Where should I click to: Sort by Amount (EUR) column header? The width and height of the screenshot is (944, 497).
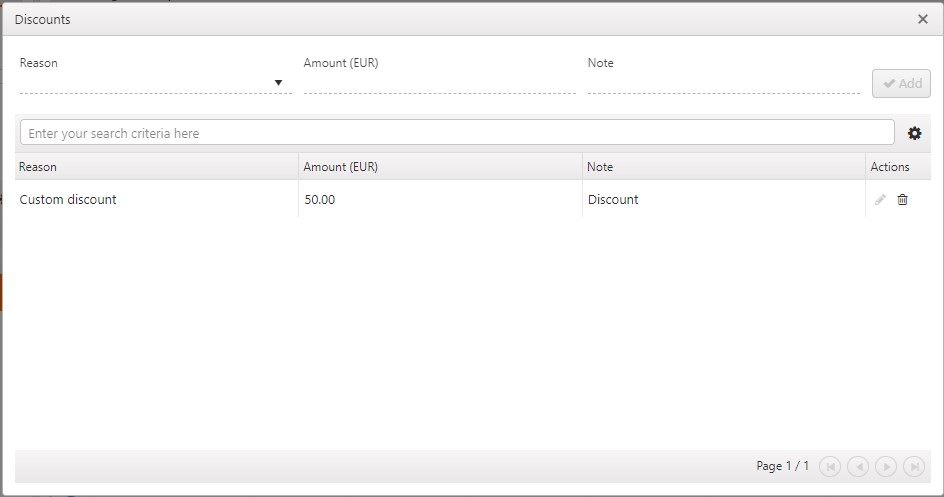pyautogui.click(x=439, y=167)
